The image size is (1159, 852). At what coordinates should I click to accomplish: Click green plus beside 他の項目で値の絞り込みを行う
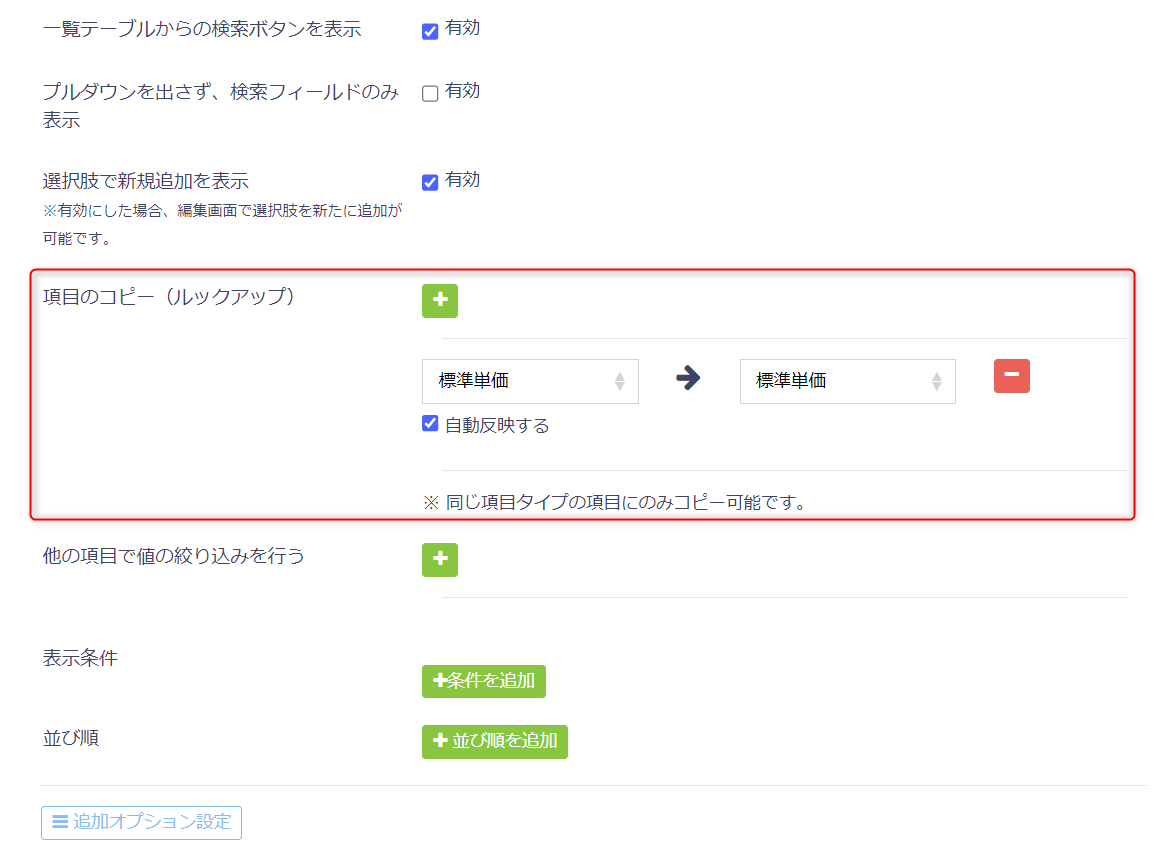(439, 560)
